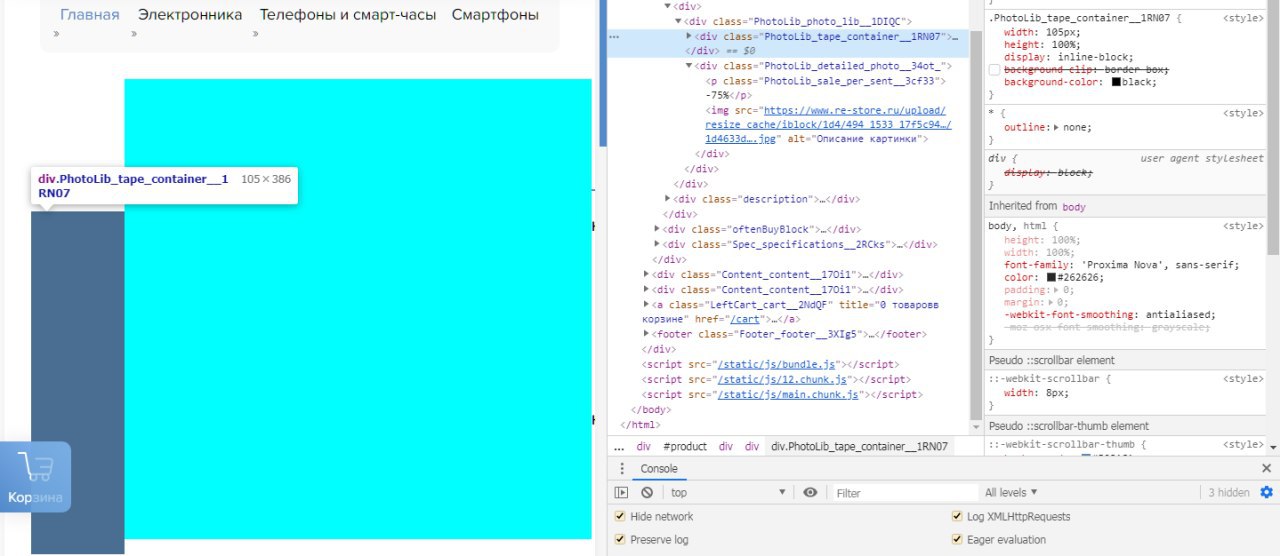Viewport: 1280px width, 556px height.
Task: Open Телефоны и смарт-часы link
Action: tap(347, 15)
